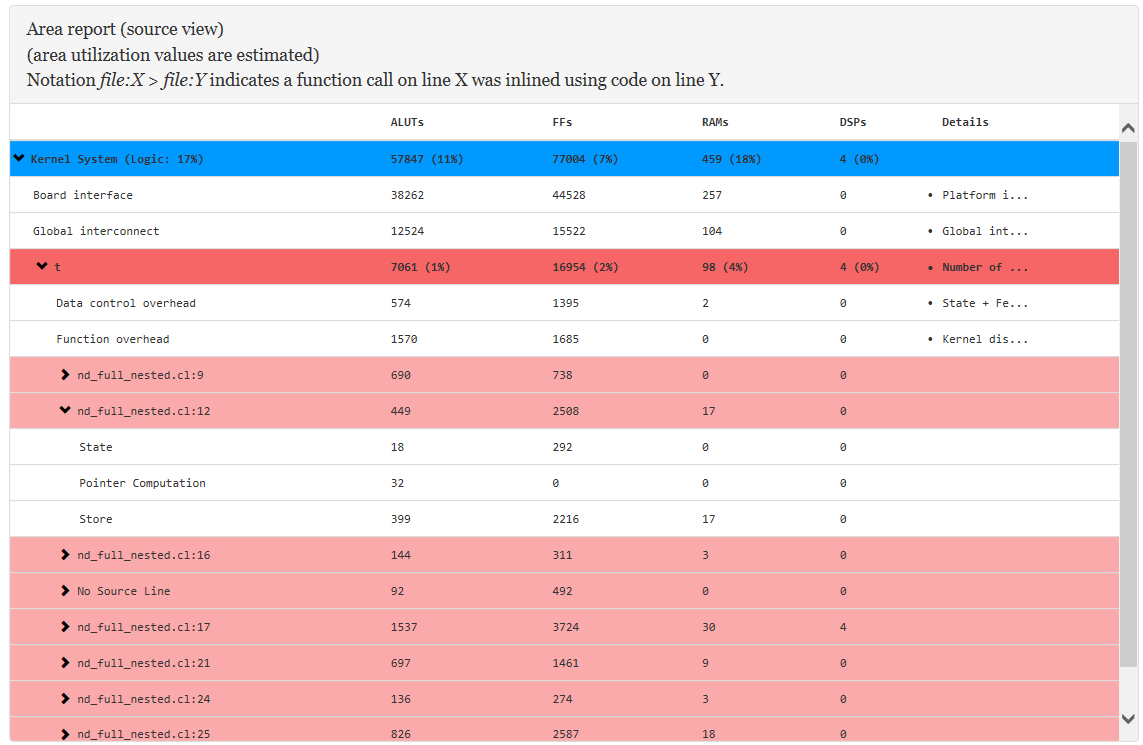Select the Board interface row

tap(83, 195)
